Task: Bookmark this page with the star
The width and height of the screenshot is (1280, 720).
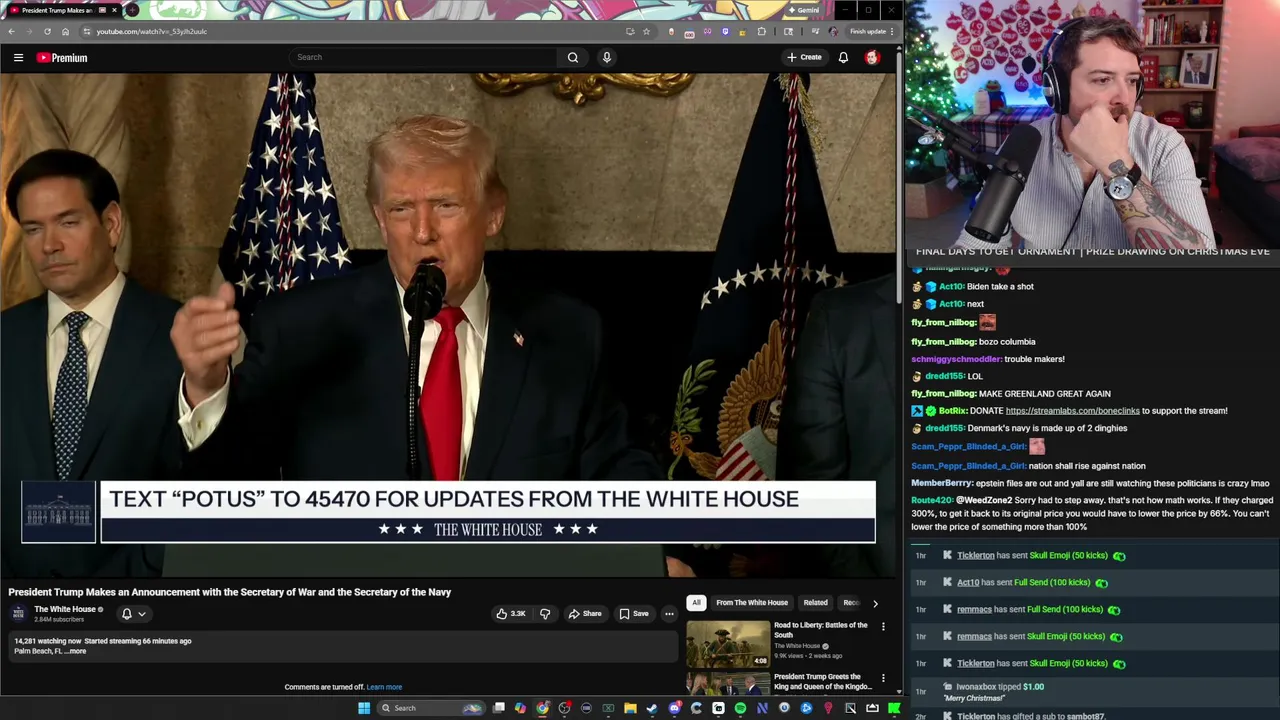Action: [x=646, y=31]
